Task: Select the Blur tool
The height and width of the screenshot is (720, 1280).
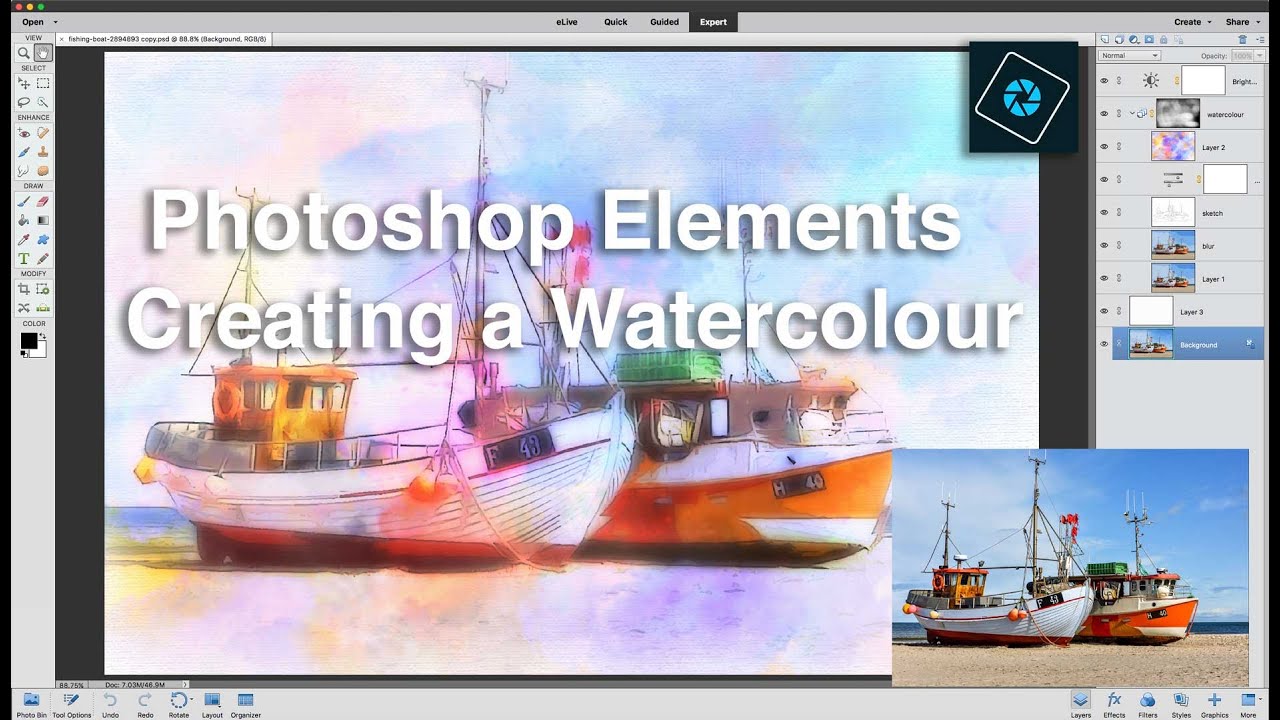Action: [x=24, y=170]
